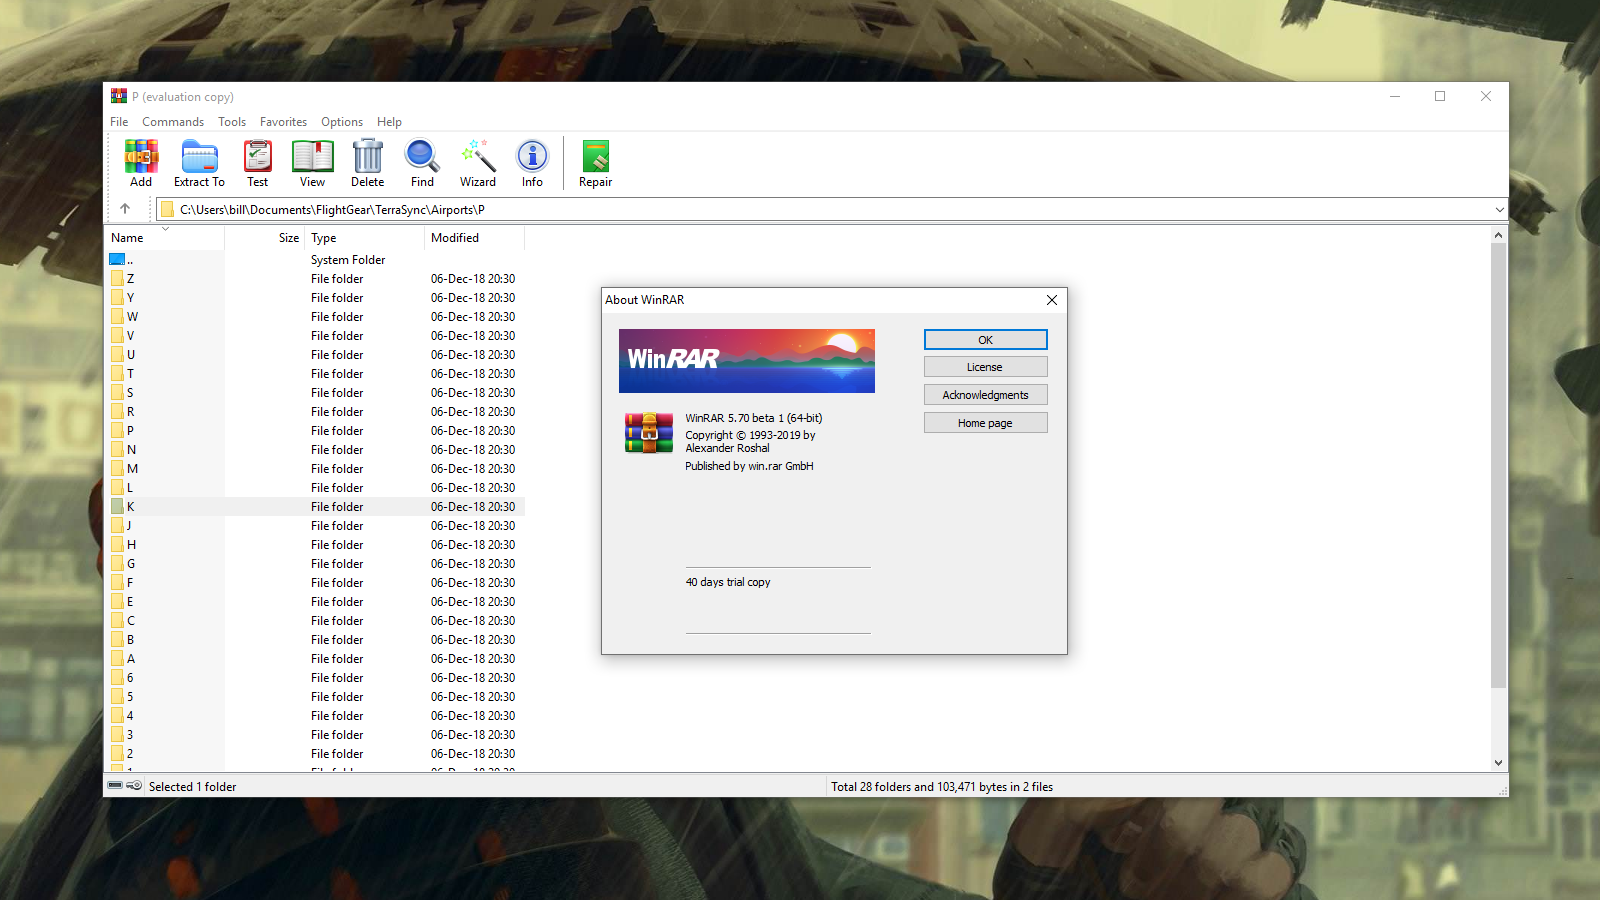Select the parent '..' folder icon
This screenshot has width=1600, height=900.
coord(117,260)
